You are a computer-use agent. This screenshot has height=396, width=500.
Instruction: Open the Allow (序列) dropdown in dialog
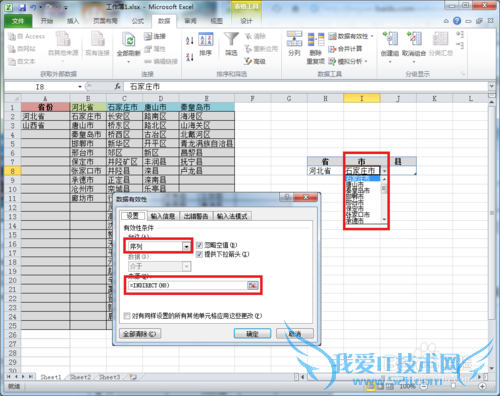[186, 247]
